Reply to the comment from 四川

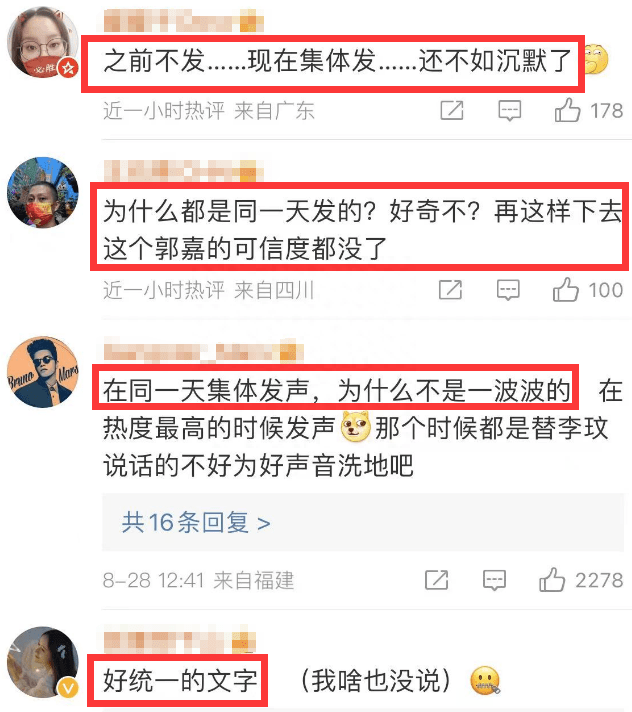click(x=508, y=290)
